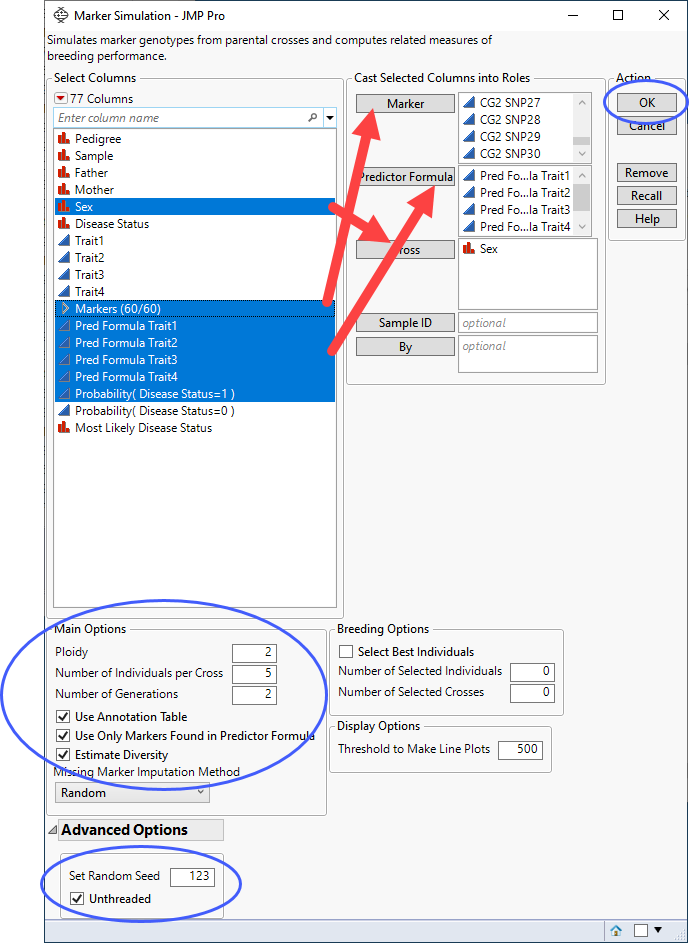The image size is (689, 943).
Task: Click the Ploidy value field
Action: click(x=254, y=652)
